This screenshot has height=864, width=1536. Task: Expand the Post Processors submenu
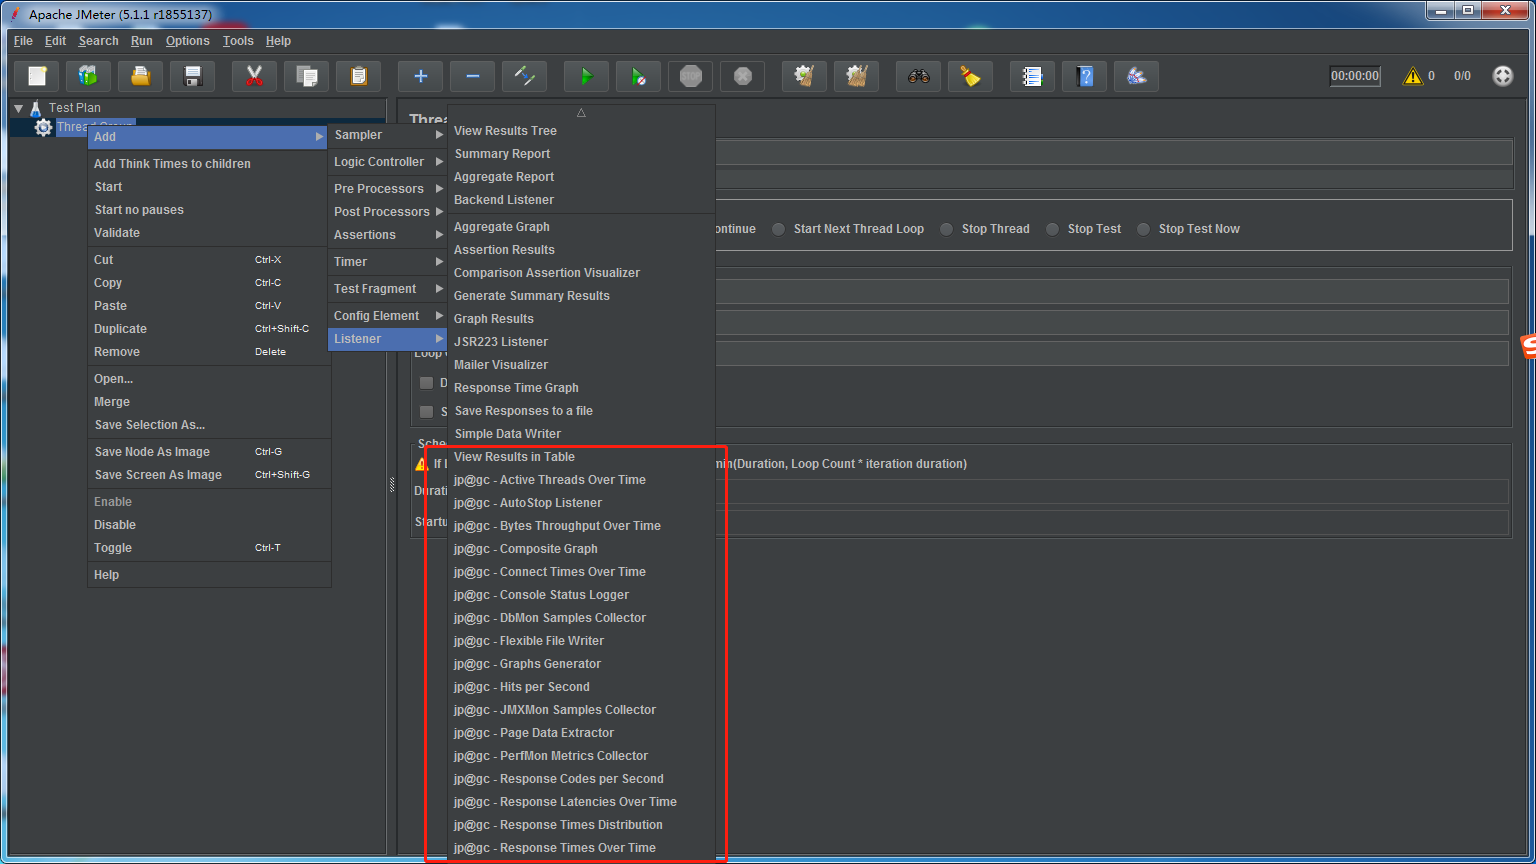pyautogui.click(x=387, y=212)
